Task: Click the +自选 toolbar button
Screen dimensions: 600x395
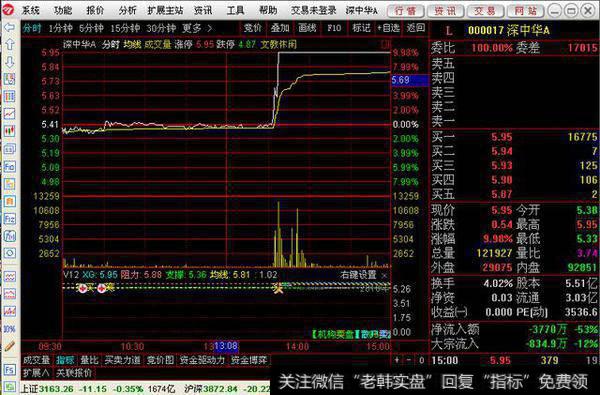Action: pyautogui.click(x=388, y=28)
